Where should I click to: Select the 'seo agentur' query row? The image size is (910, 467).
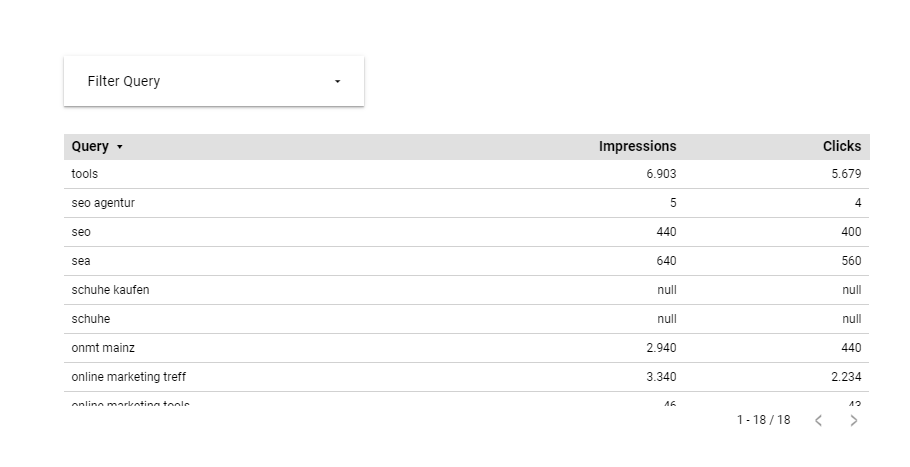coord(103,203)
